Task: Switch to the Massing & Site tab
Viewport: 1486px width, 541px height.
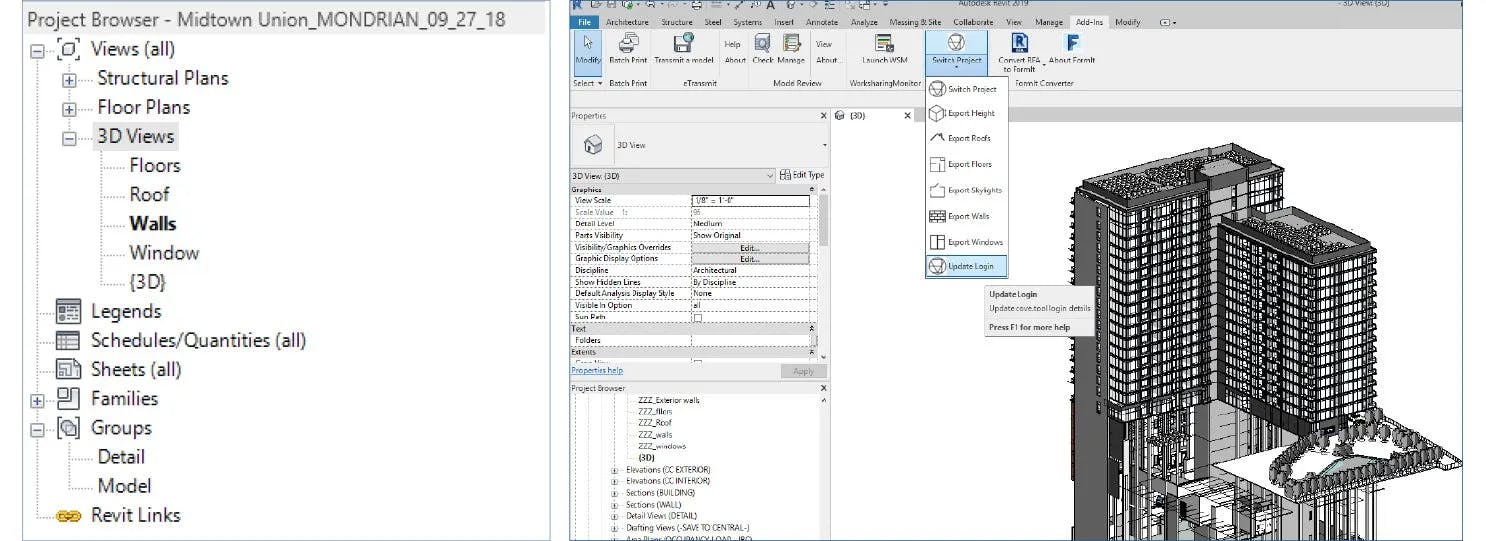Action: click(x=915, y=22)
